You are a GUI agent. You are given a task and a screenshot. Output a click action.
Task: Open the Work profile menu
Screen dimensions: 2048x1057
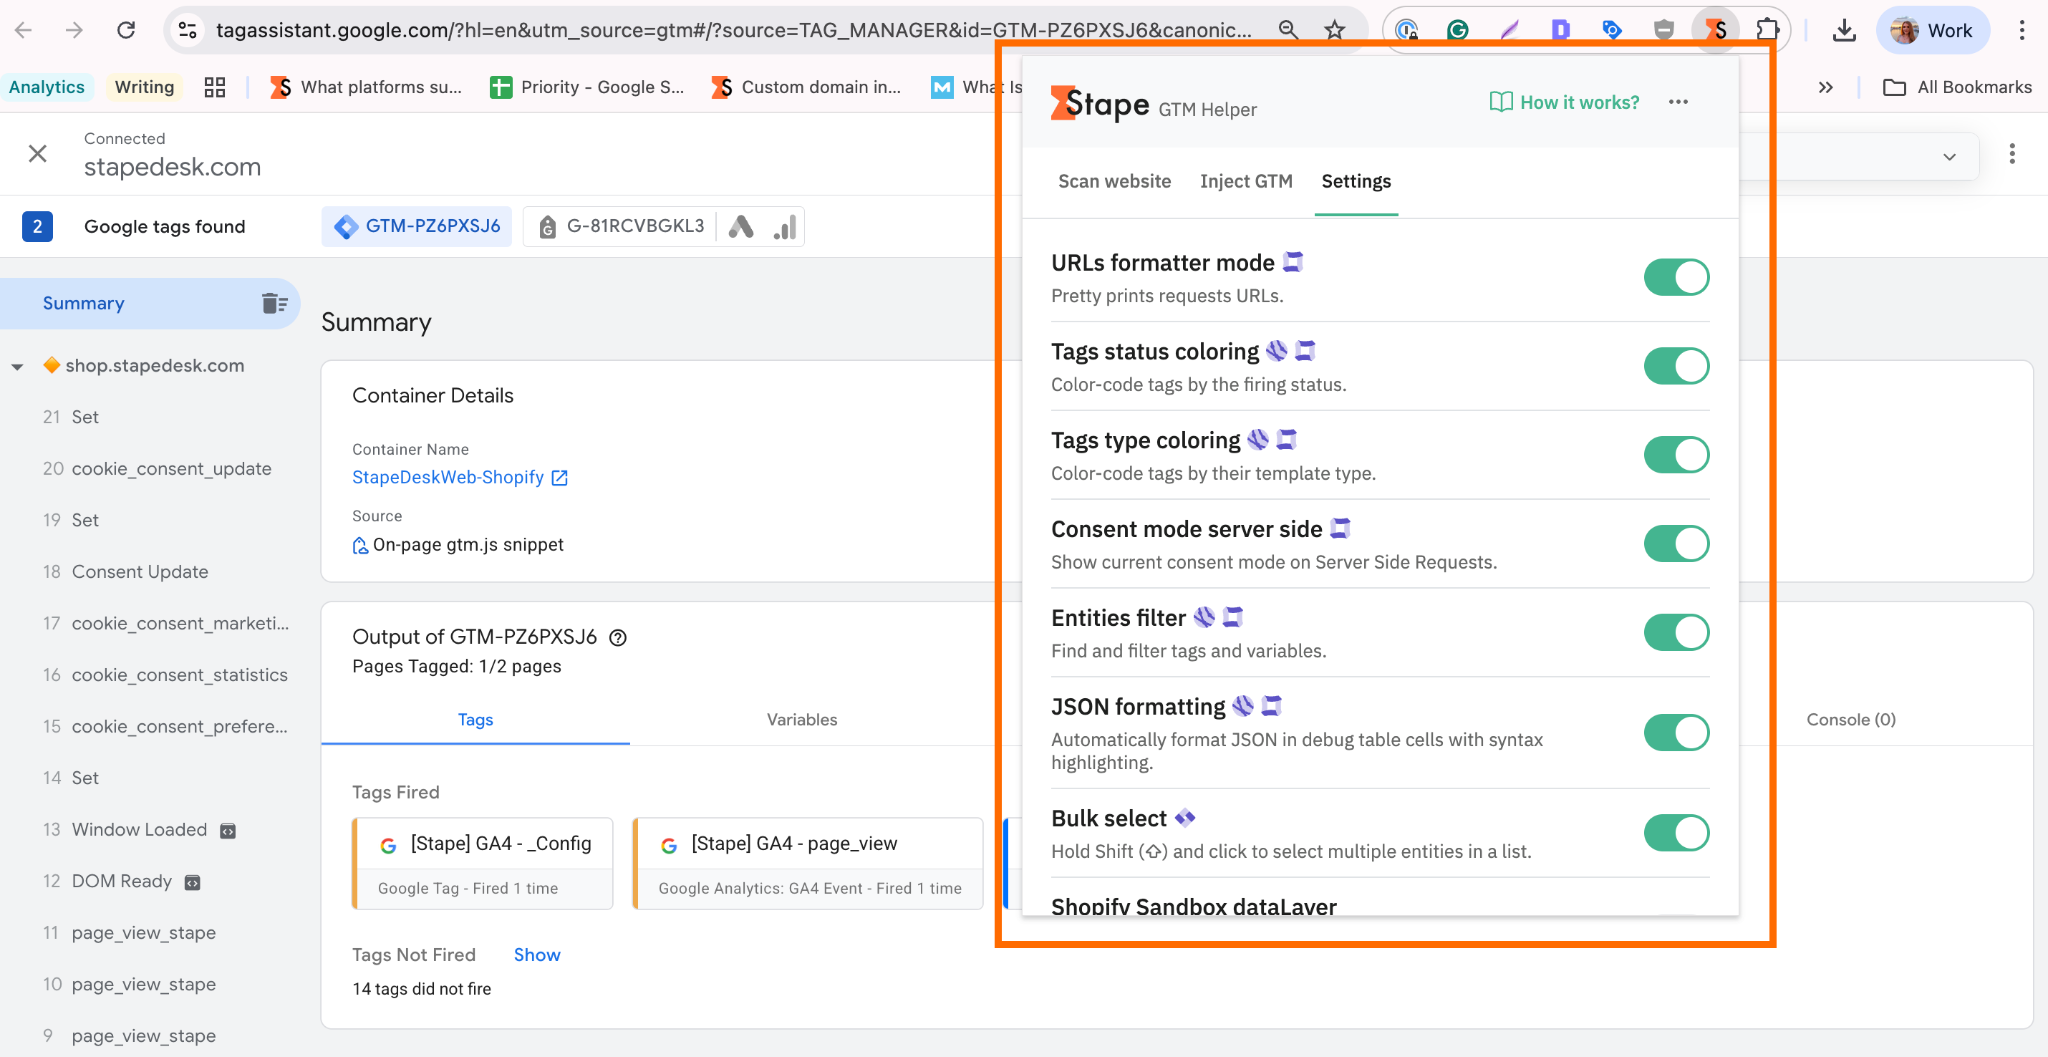click(1933, 30)
